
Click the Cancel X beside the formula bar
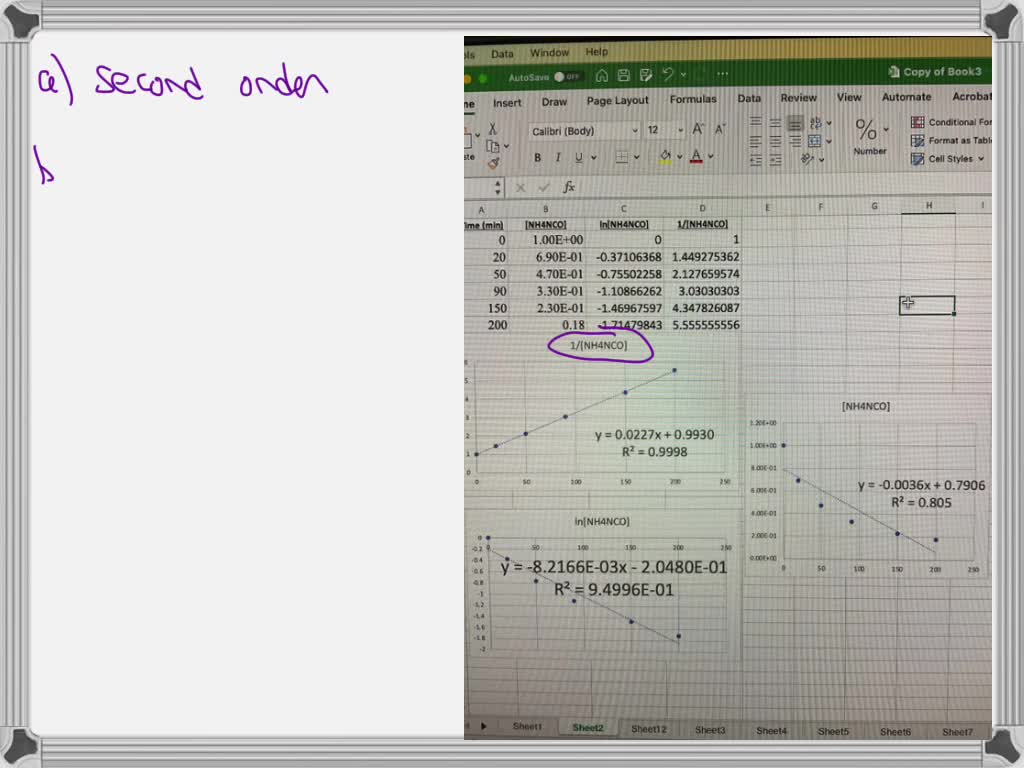pyautogui.click(x=520, y=187)
